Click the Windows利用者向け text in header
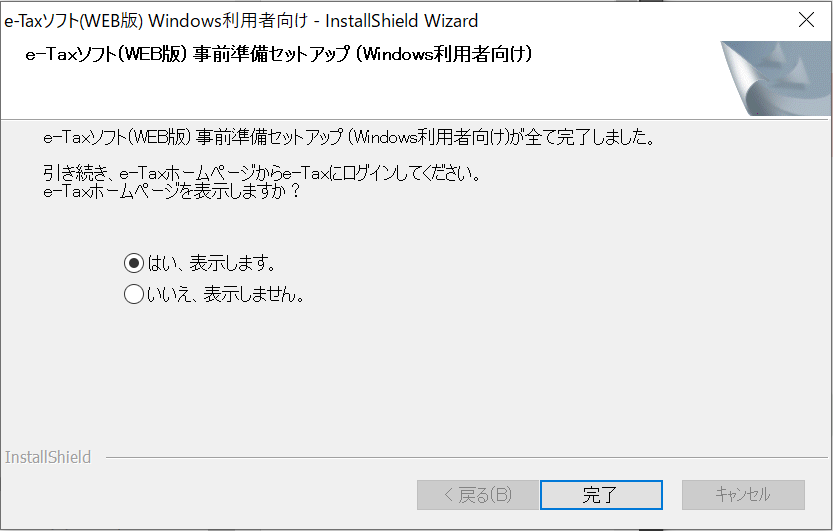 point(444,54)
